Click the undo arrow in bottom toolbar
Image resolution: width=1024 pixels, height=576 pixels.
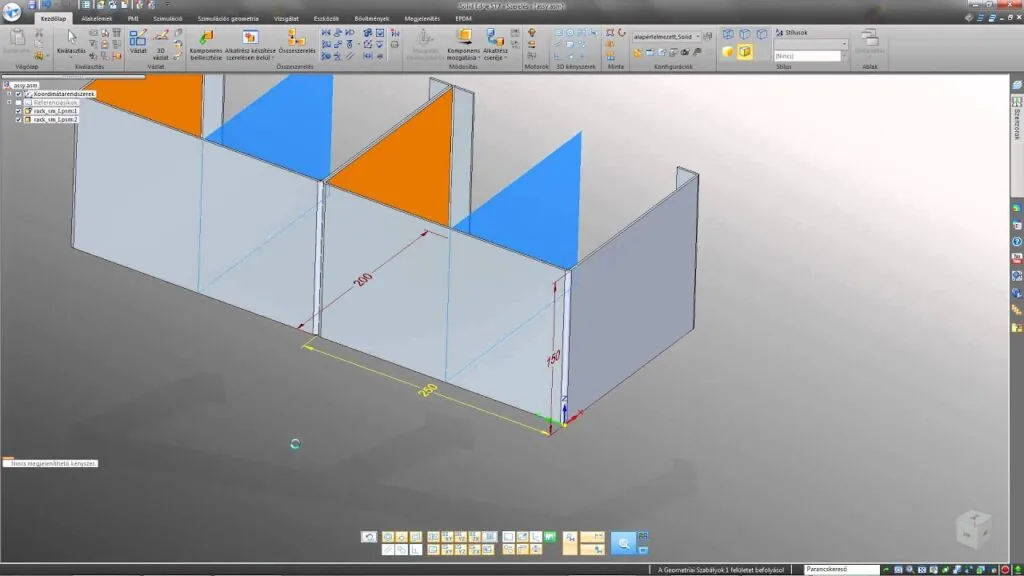369,537
